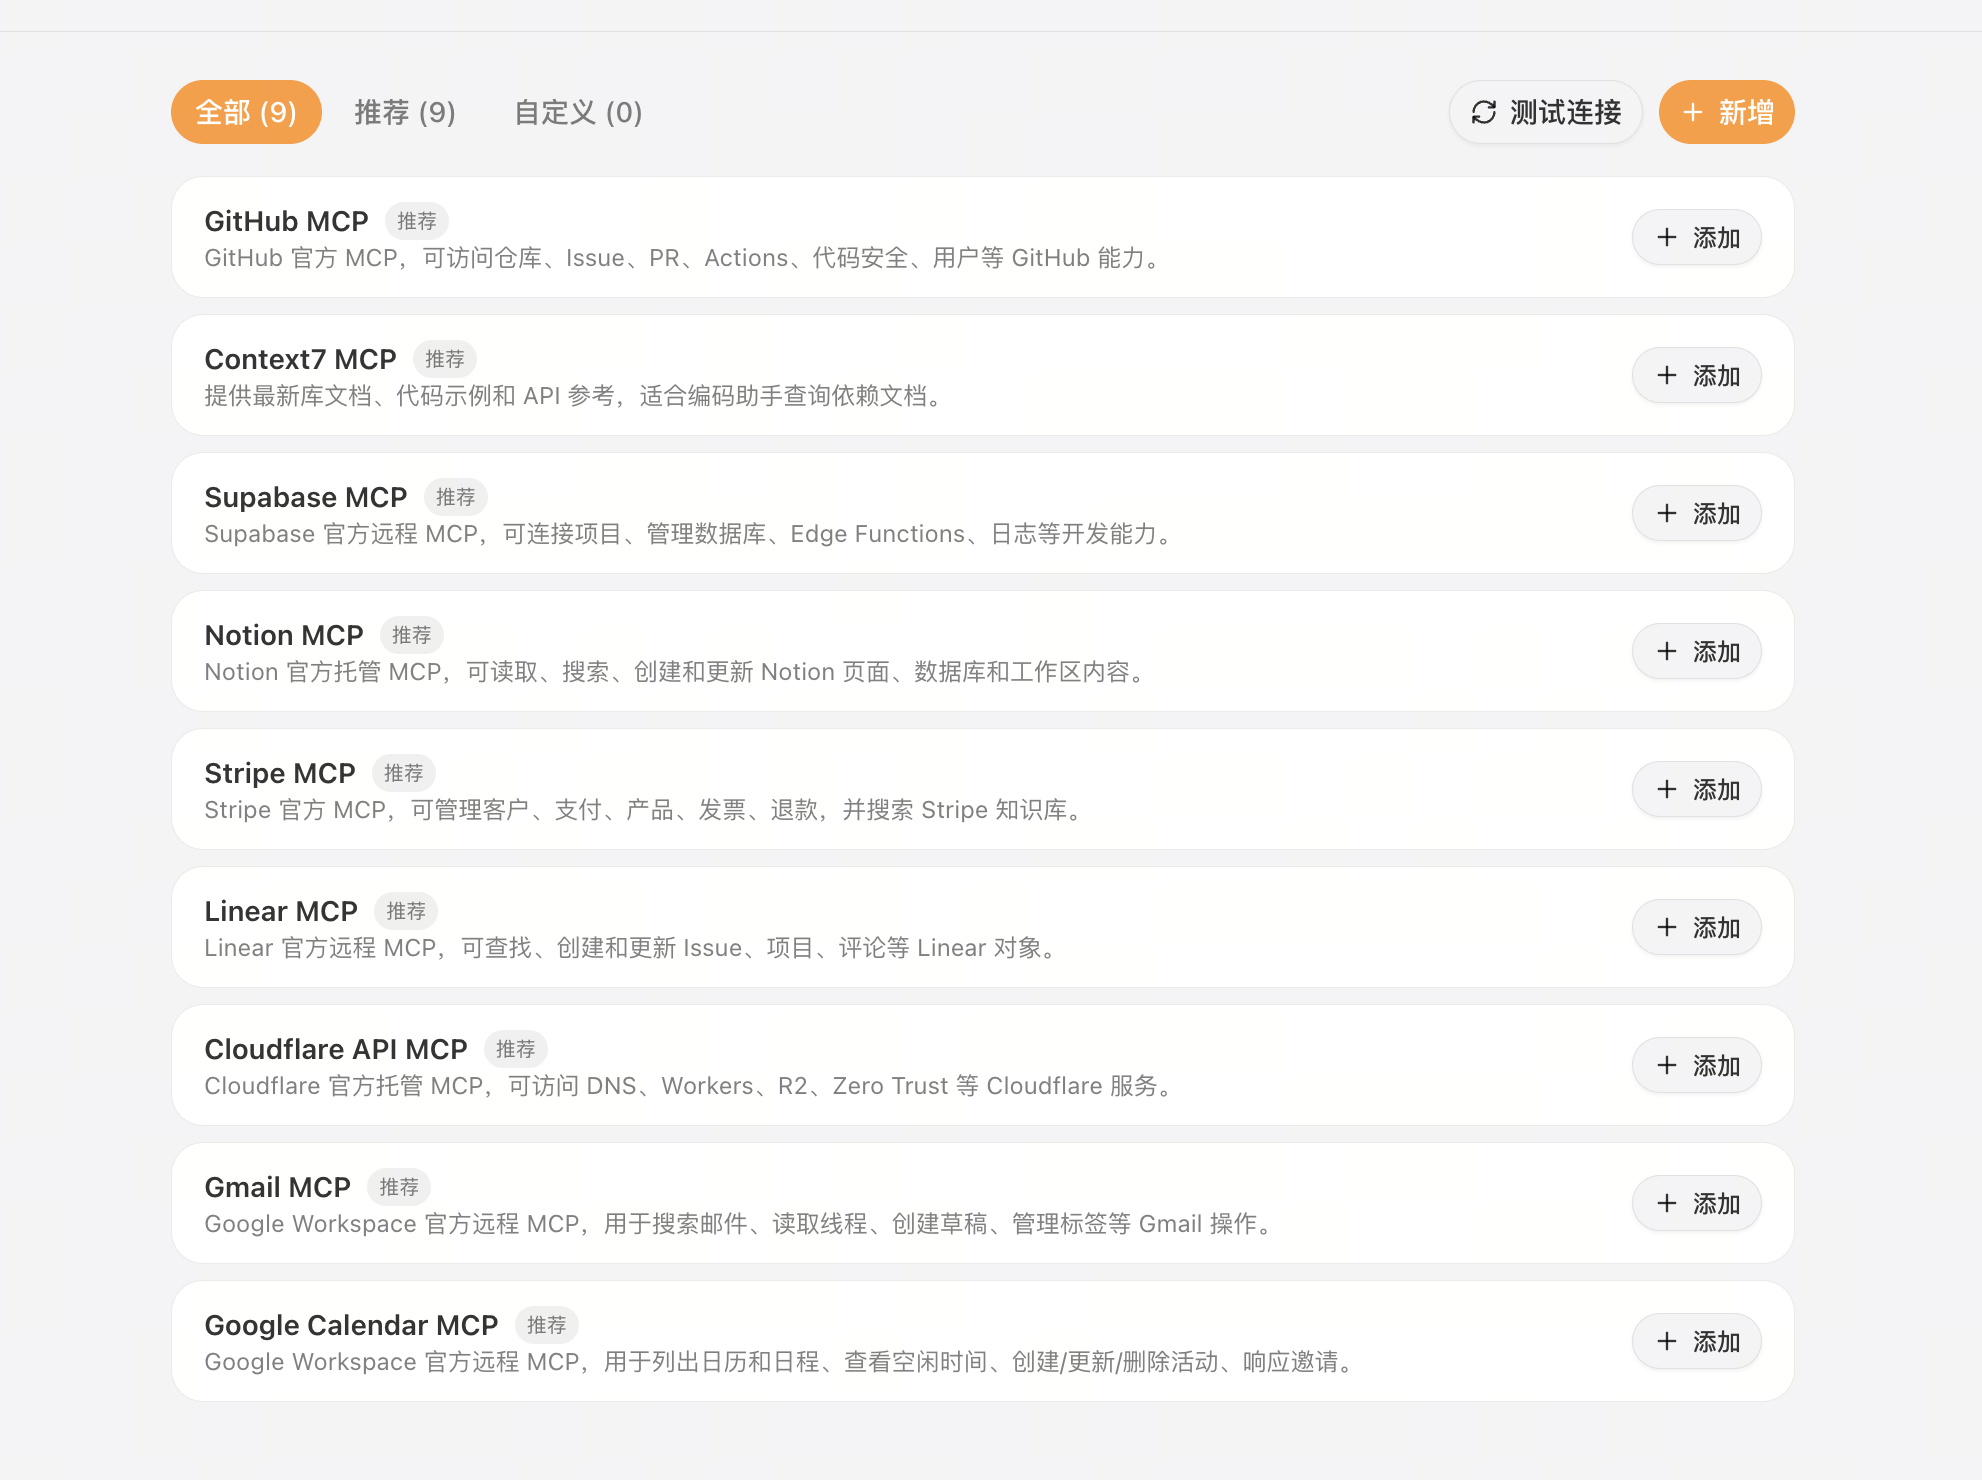
Task: Click the 推荐 badge beside Gmail MCP
Action: click(x=399, y=1187)
